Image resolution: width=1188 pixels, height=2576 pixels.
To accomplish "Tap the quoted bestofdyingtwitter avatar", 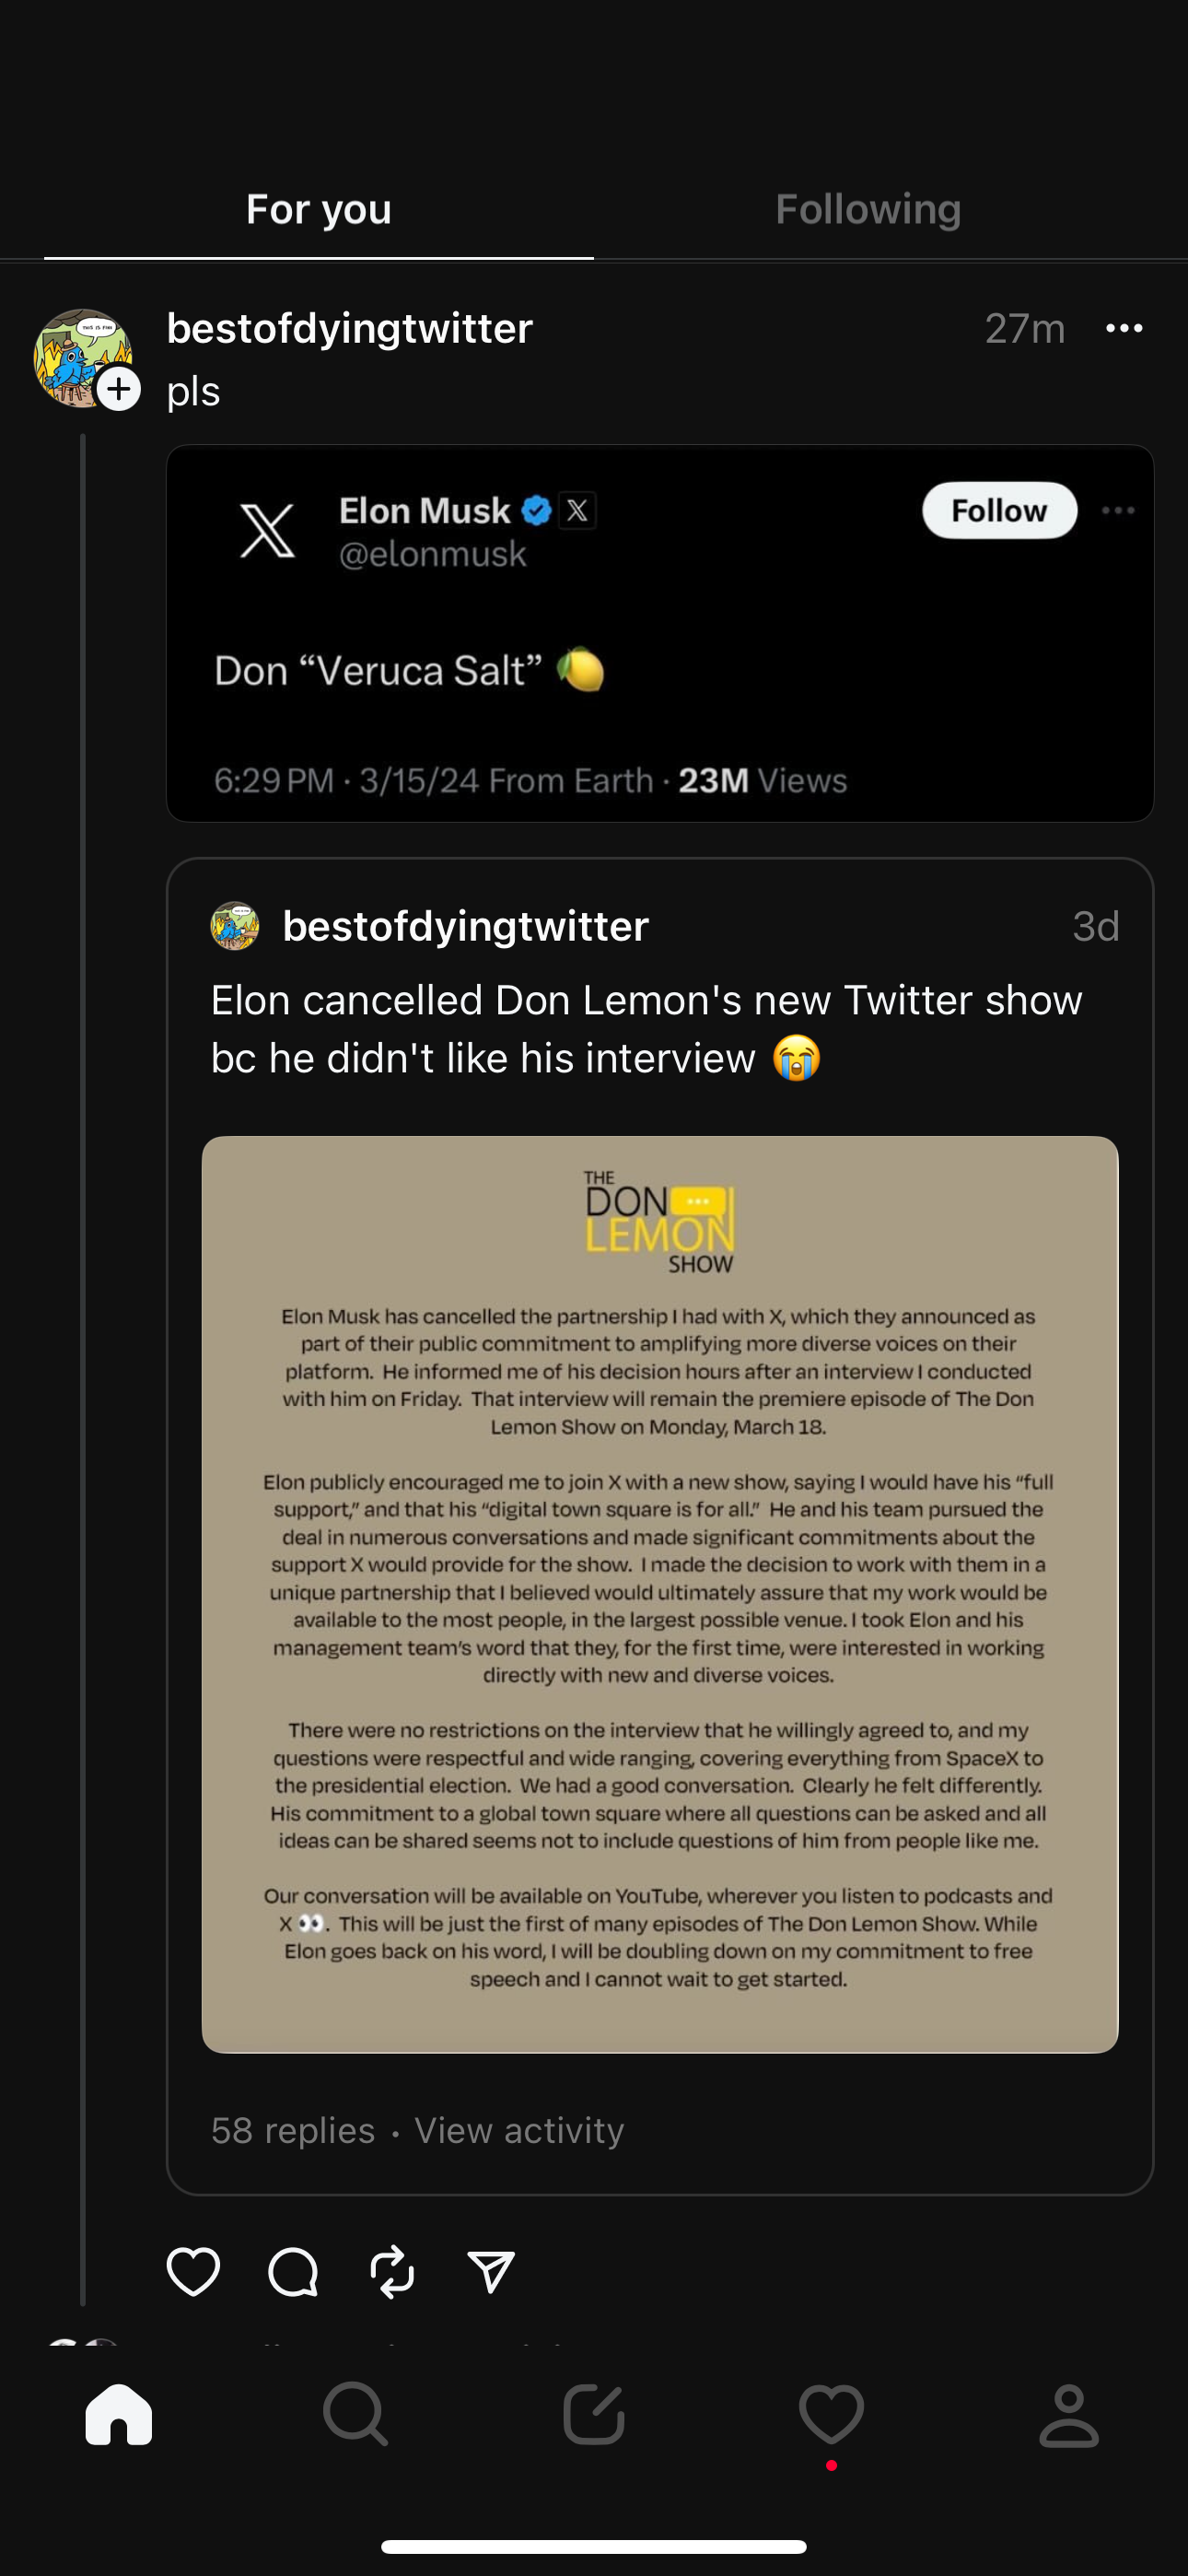I will (x=235, y=926).
